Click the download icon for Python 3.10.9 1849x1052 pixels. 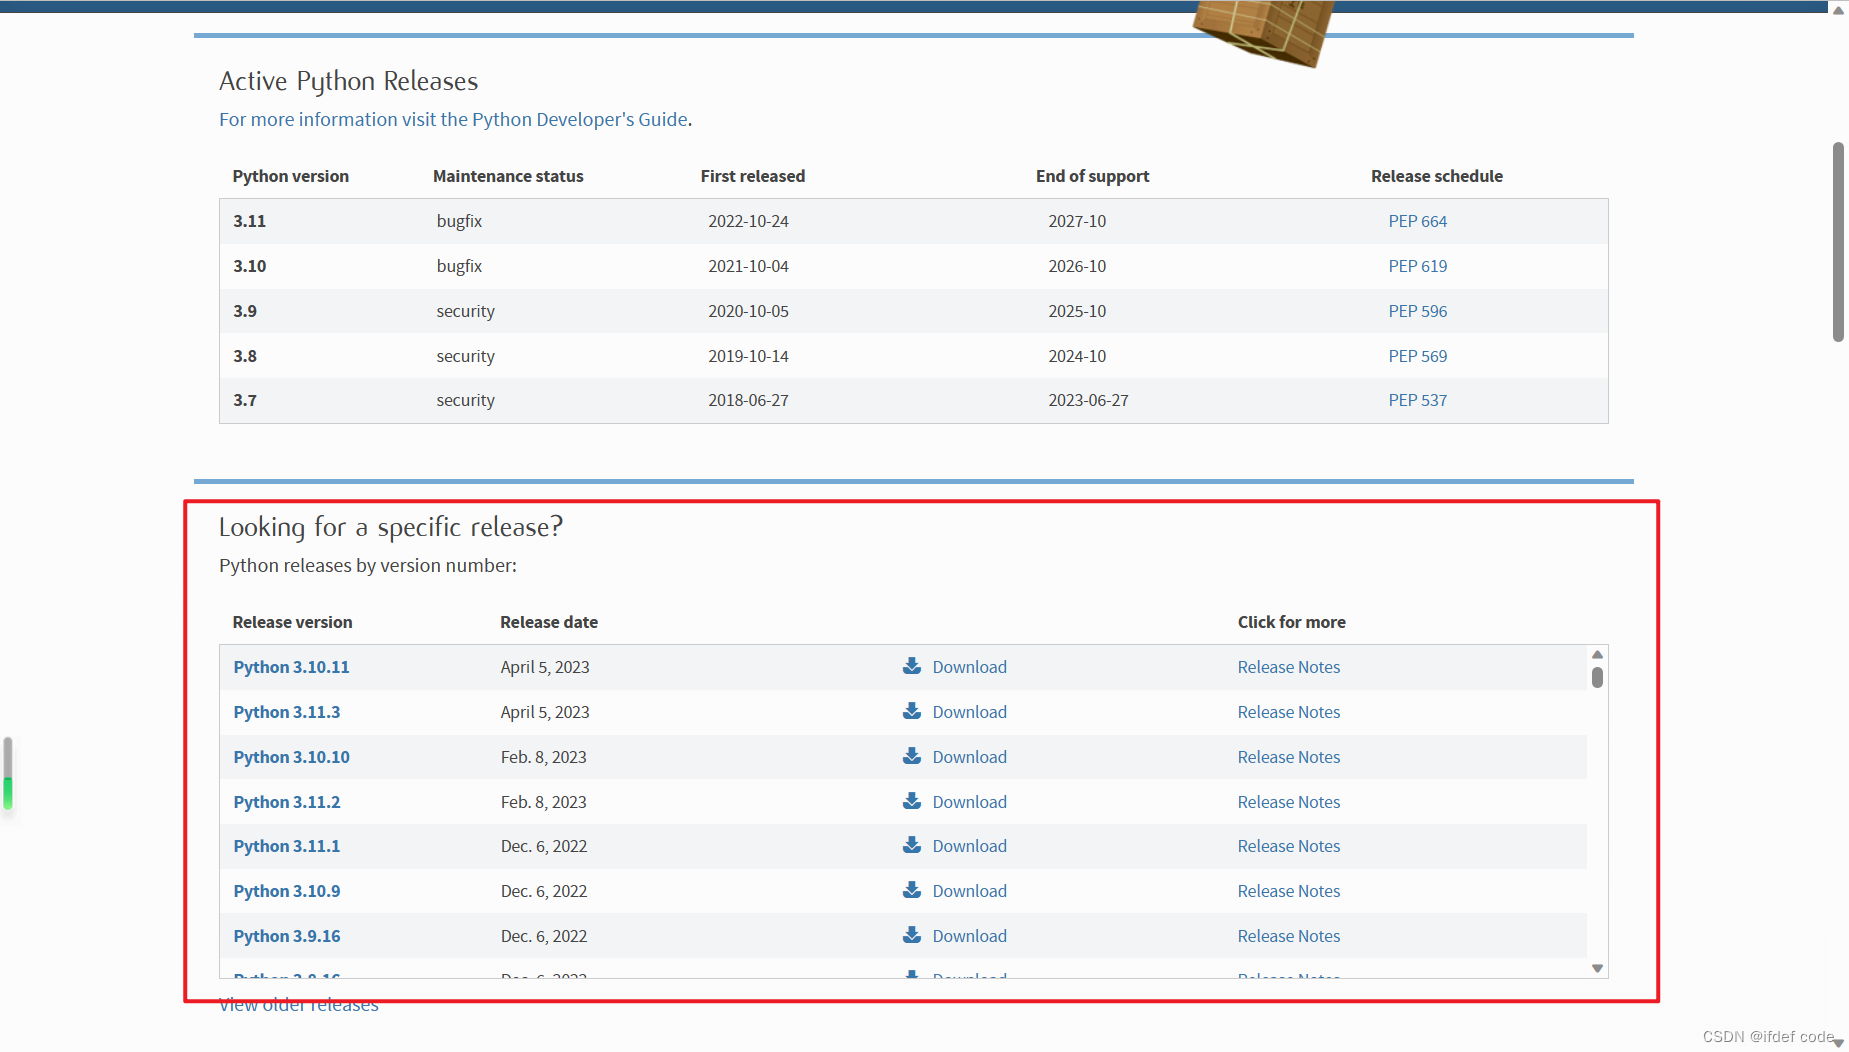click(911, 890)
